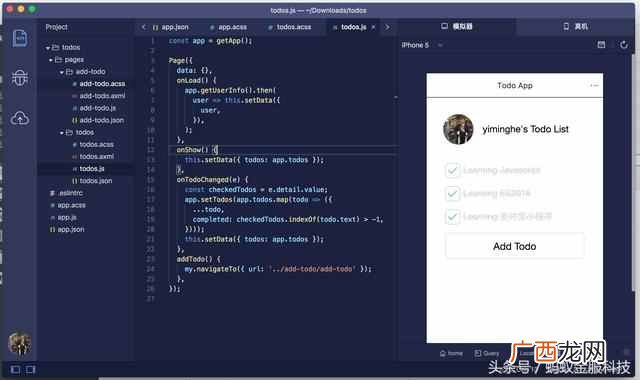Close the todos.js editor tab
The height and width of the screenshot is (380, 640).
pos(373,27)
